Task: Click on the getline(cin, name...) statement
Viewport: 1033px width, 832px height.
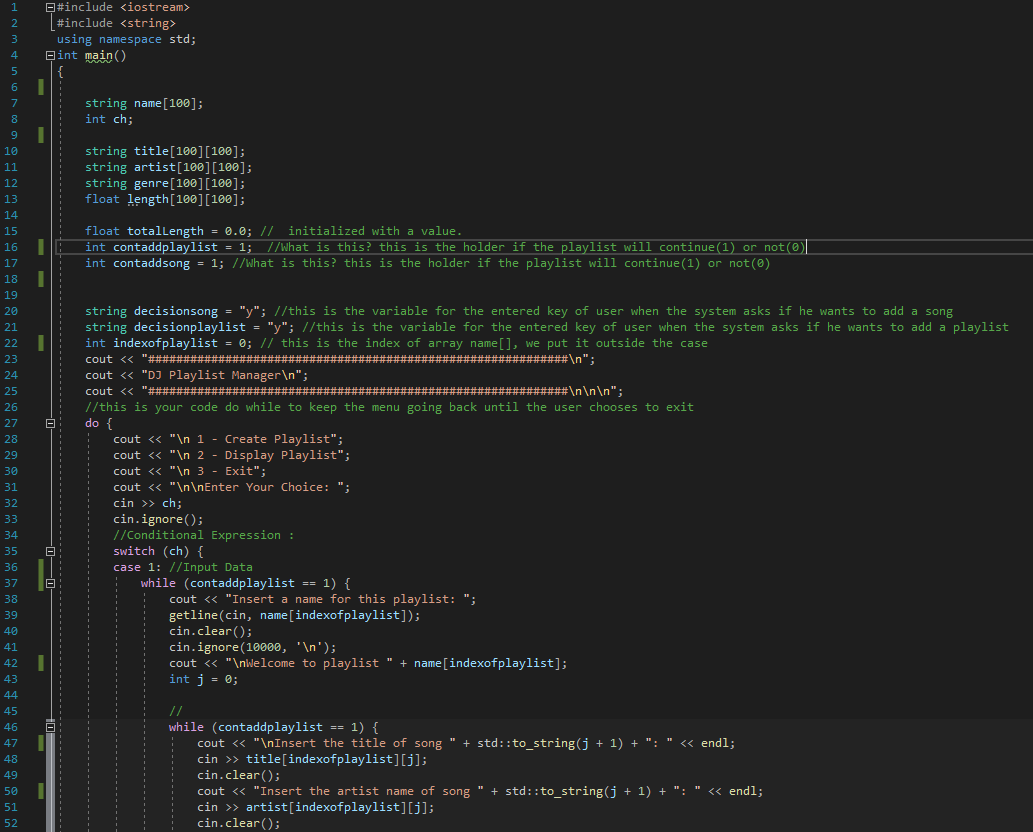Action: click(294, 615)
